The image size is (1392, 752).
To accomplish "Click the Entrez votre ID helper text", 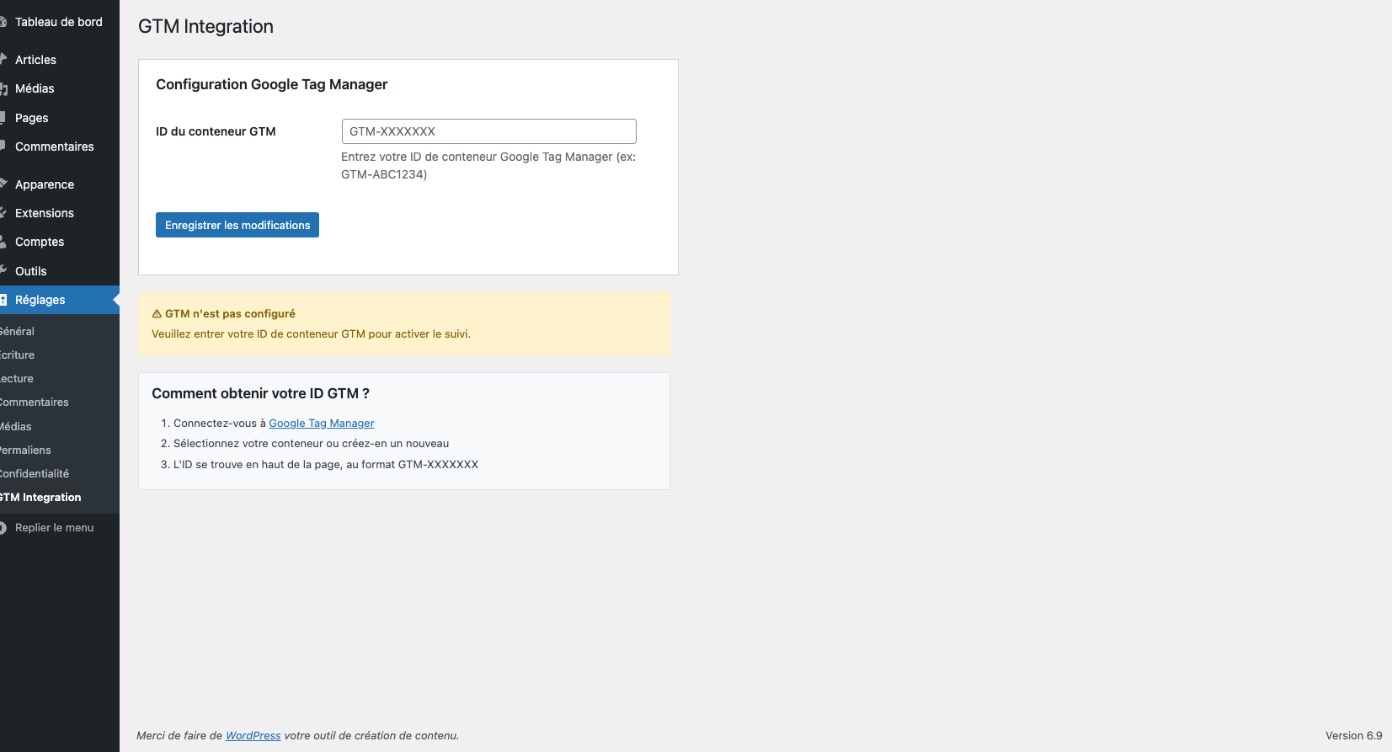I will (x=489, y=166).
